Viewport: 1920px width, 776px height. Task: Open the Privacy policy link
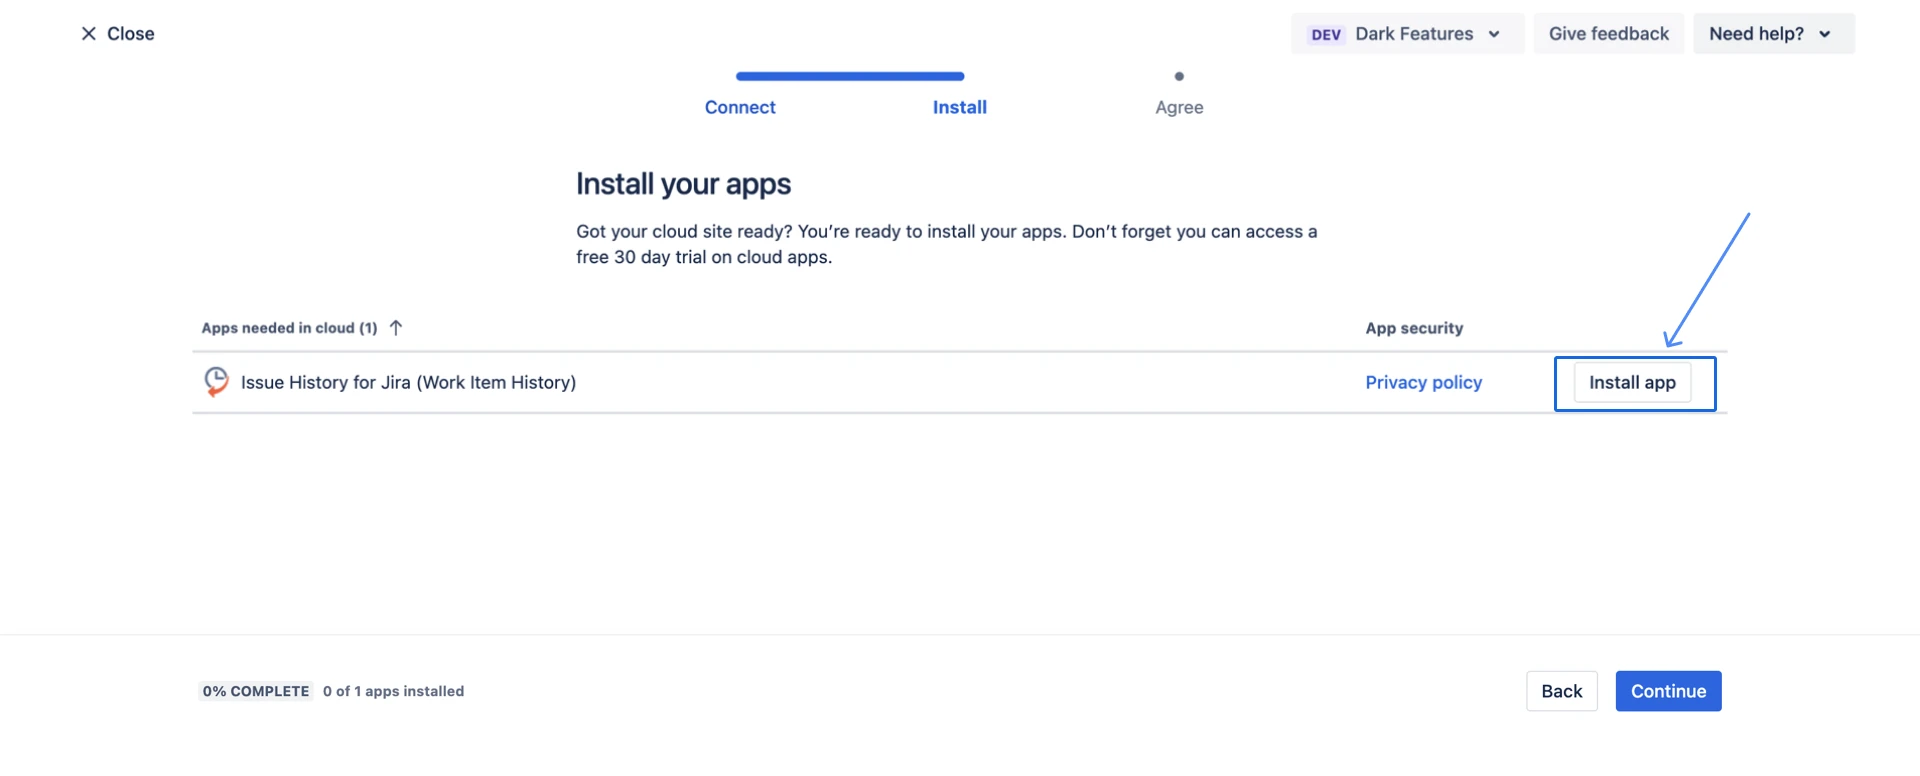1423,382
